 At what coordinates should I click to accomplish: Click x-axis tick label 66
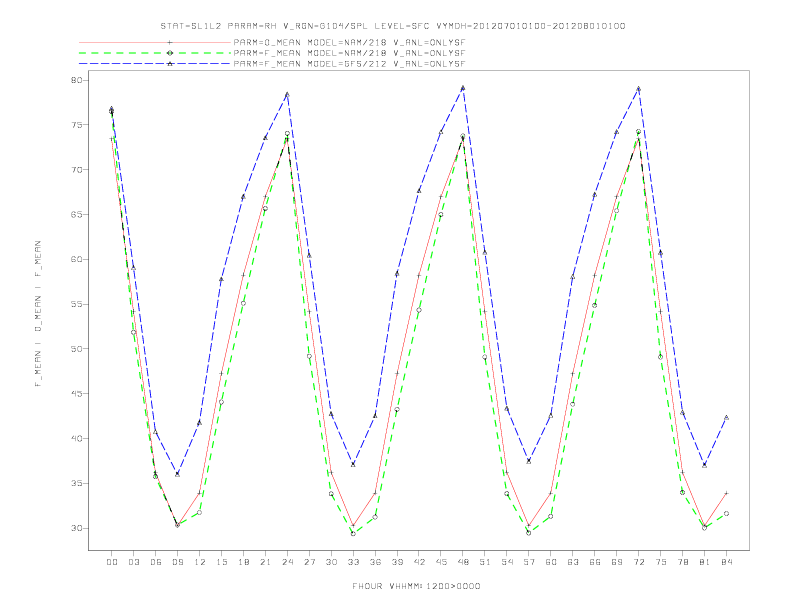595,562
